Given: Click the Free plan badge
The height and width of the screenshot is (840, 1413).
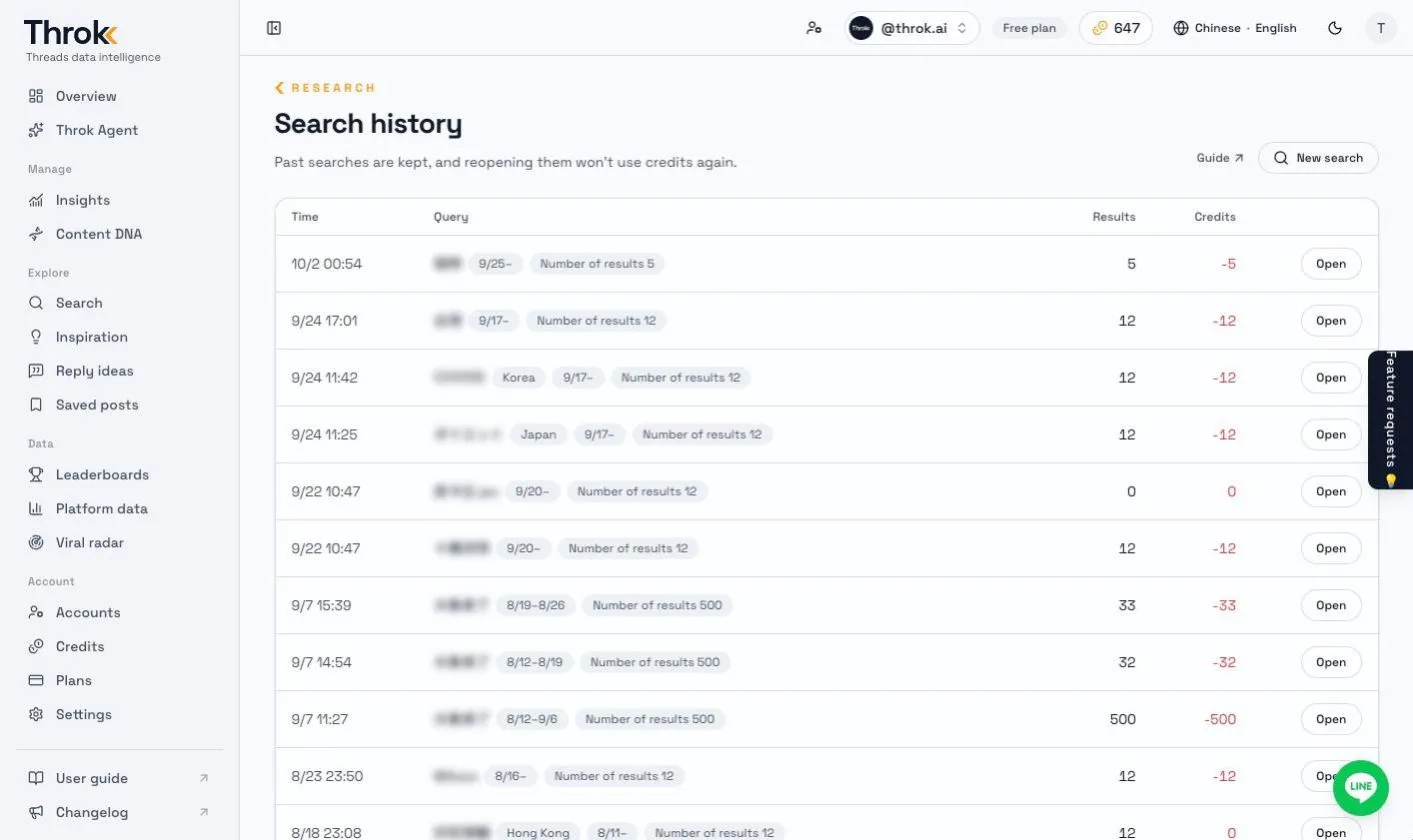Looking at the screenshot, I should click(1029, 28).
